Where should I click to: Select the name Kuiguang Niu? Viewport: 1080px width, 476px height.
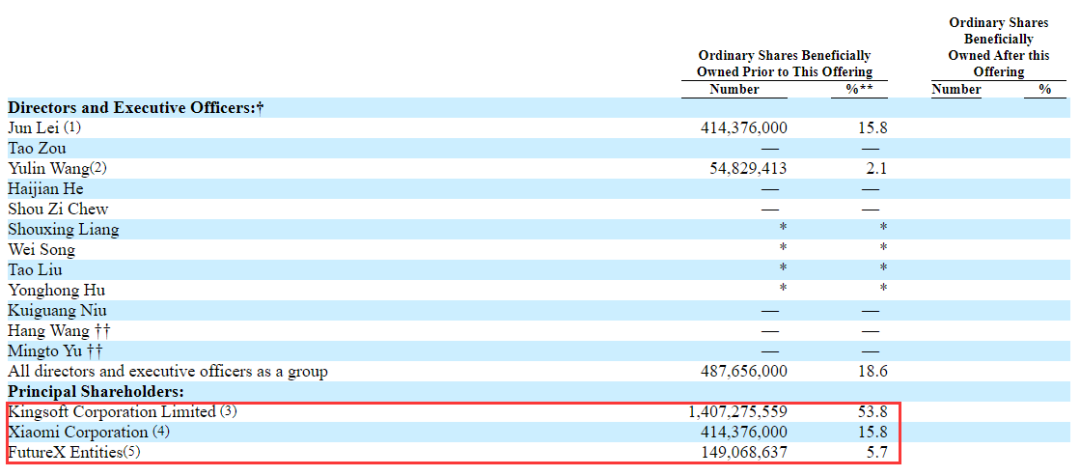click(x=57, y=311)
